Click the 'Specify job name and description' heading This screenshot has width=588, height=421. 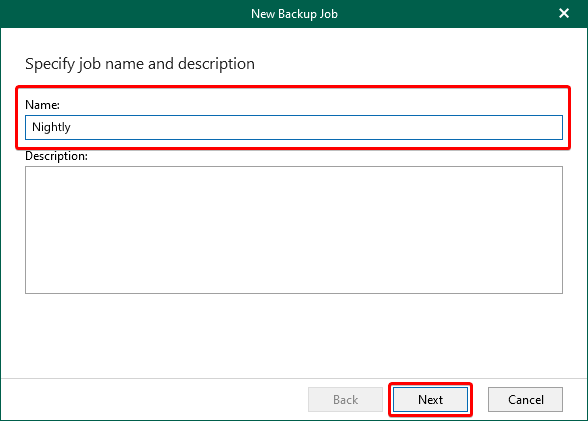tap(140, 64)
